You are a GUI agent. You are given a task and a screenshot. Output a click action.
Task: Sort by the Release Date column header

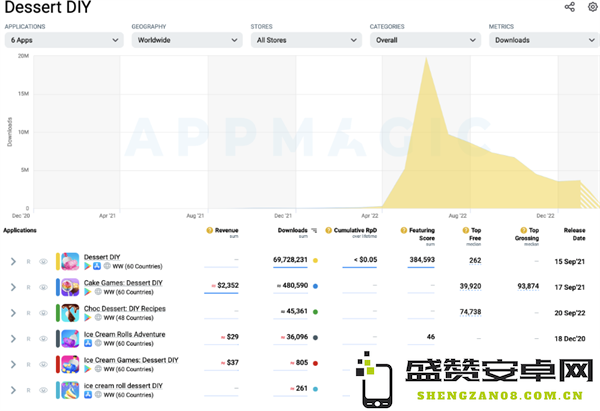pyautogui.click(x=574, y=234)
